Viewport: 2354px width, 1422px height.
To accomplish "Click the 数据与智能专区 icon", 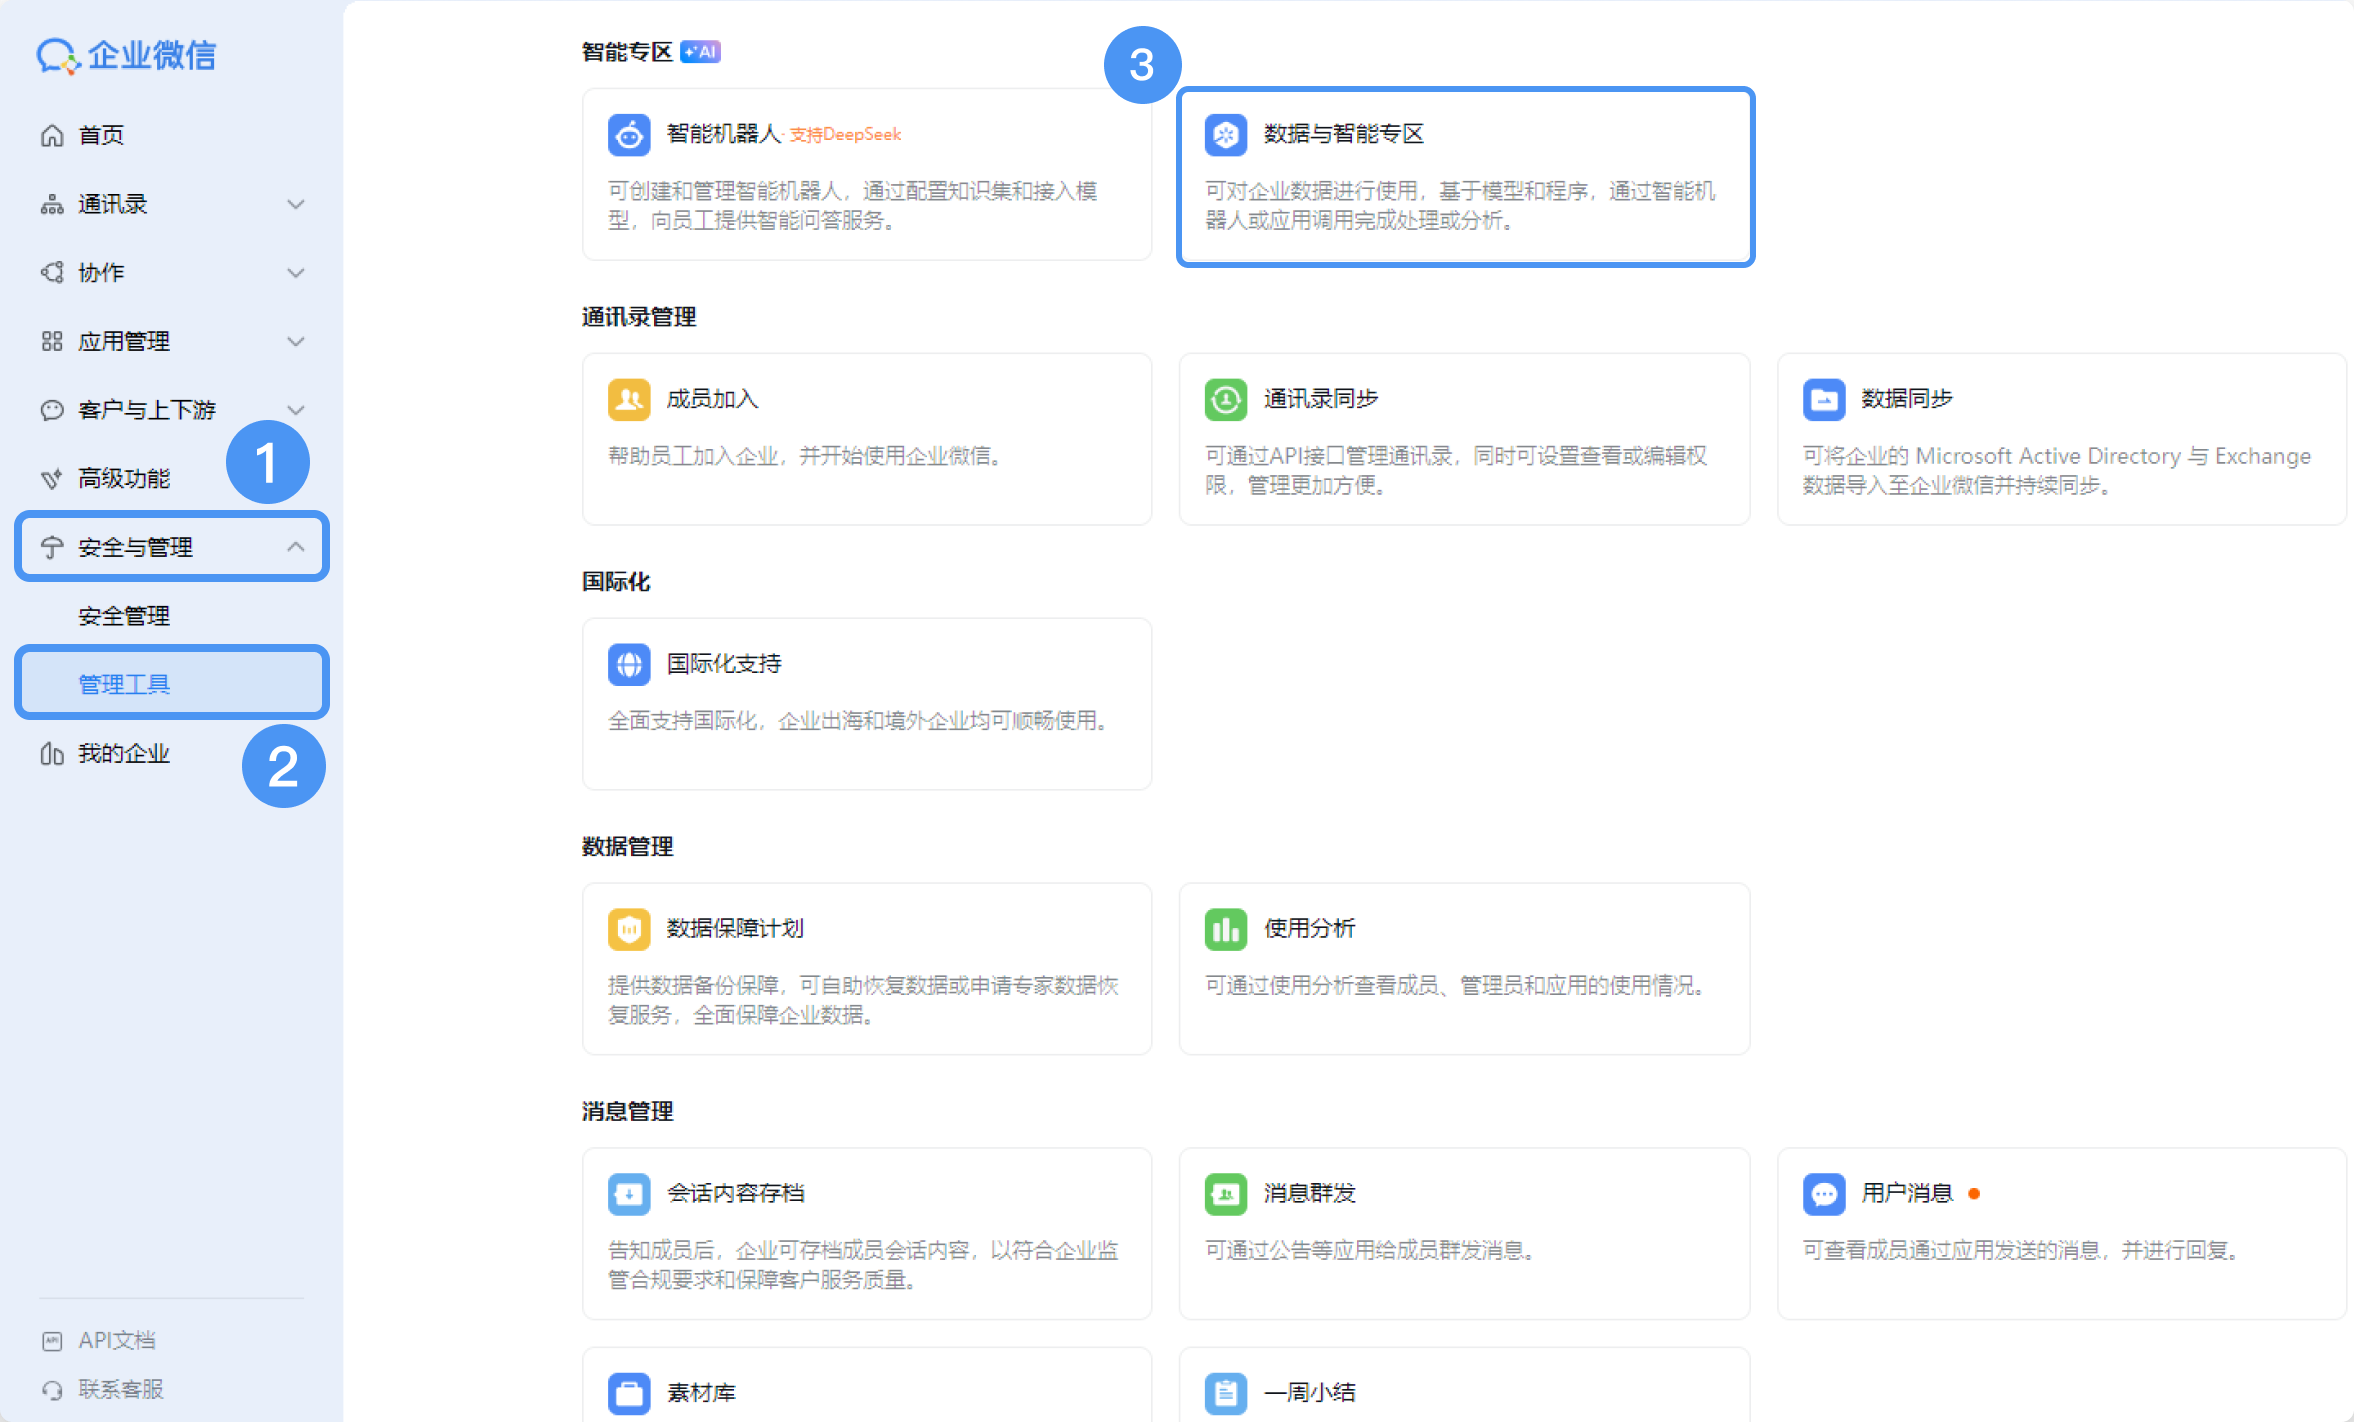I will click(x=1225, y=135).
